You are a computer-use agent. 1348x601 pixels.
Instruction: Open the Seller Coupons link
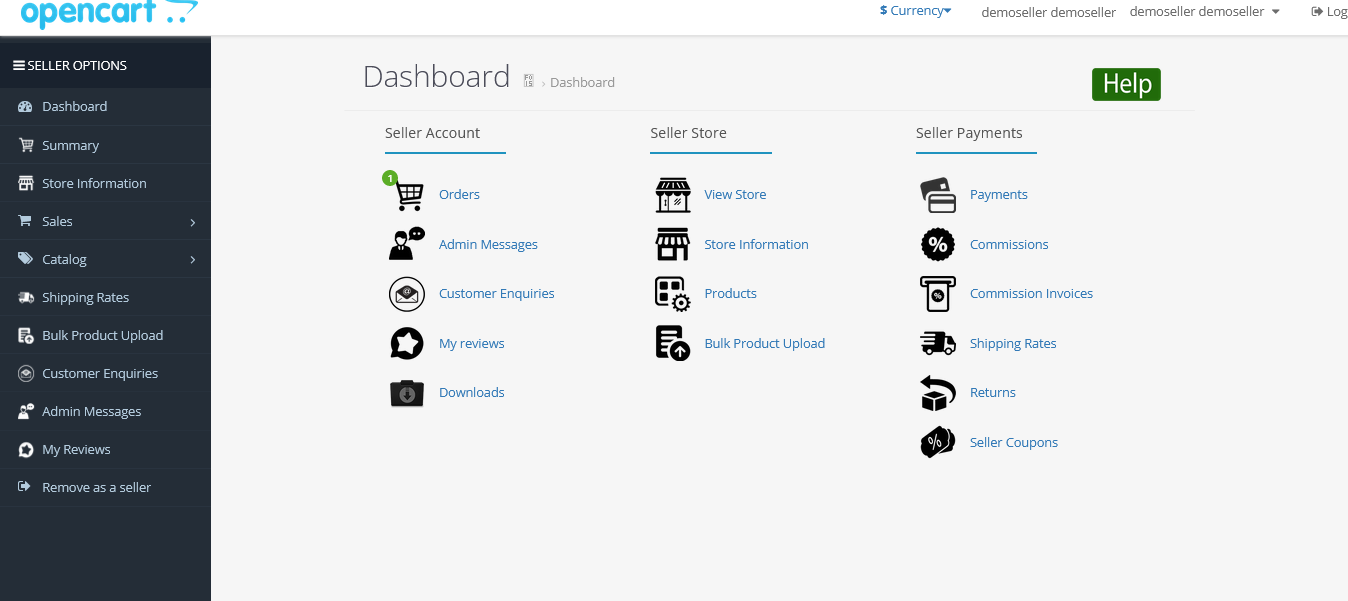coord(1014,441)
